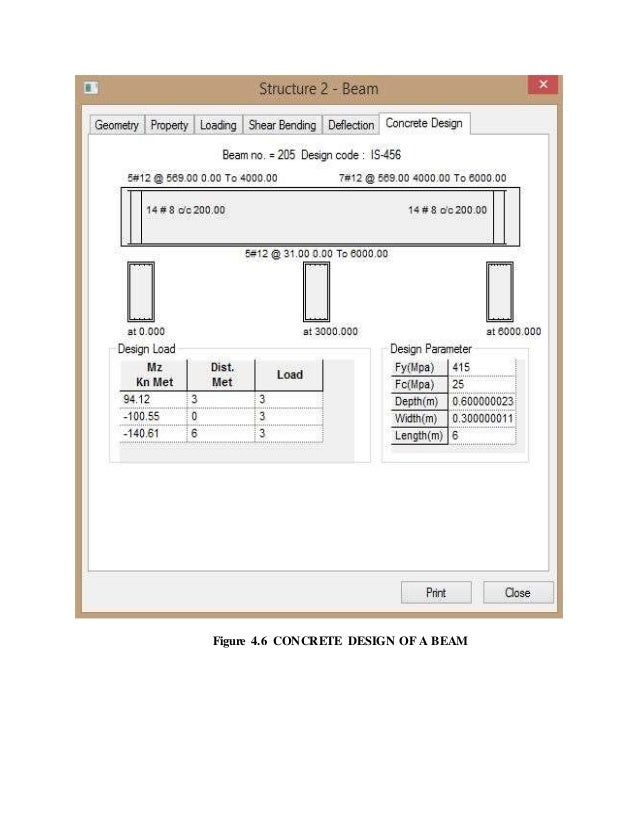Click the Mz value -100.55 cell
The height and width of the screenshot is (826, 638).
(x=153, y=416)
